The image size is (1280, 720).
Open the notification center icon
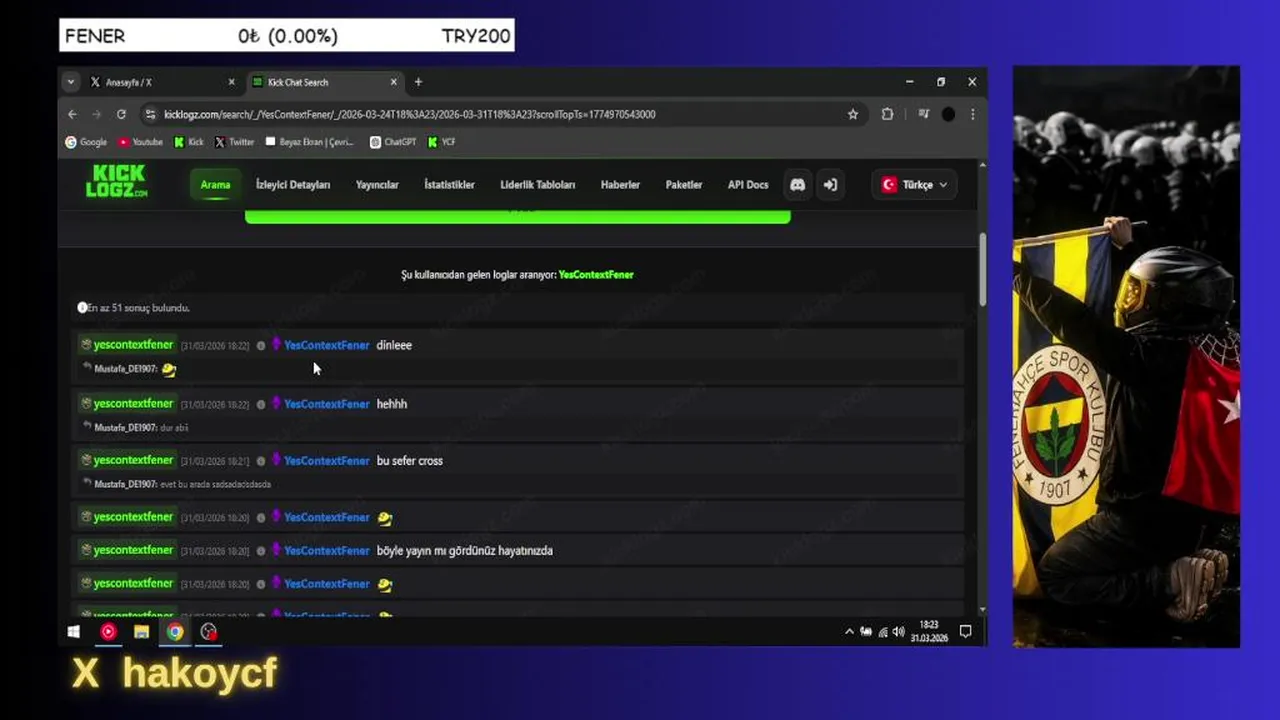pos(965,632)
